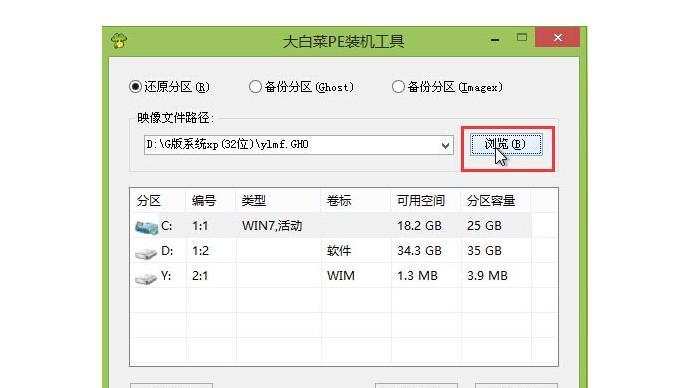Screen dimensions: 700x388
Task: Click the 18.2 GB free space cell
Action: coord(419,226)
